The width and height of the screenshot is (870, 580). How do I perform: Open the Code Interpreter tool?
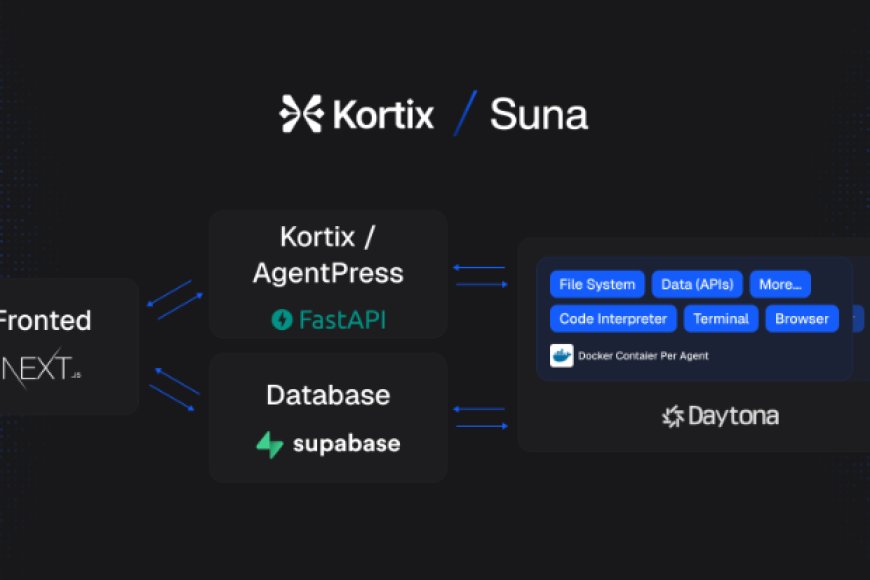click(613, 319)
